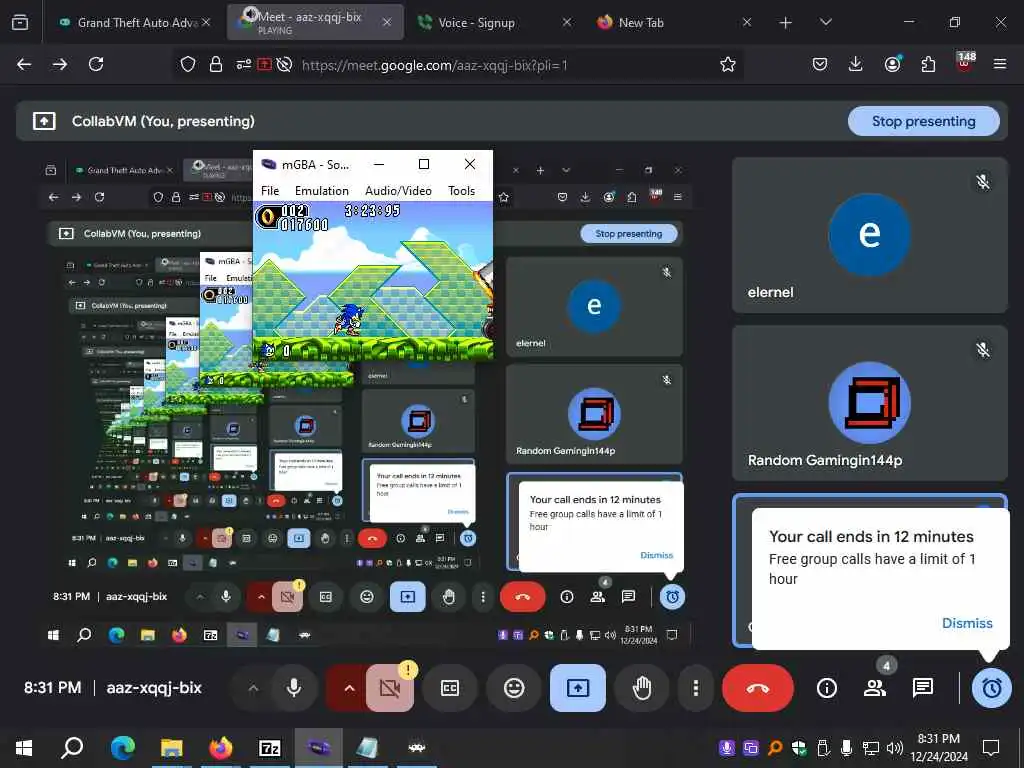This screenshot has width=1024, height=768.
Task: Open 7-Zip from the taskbar
Action: click(x=269, y=747)
